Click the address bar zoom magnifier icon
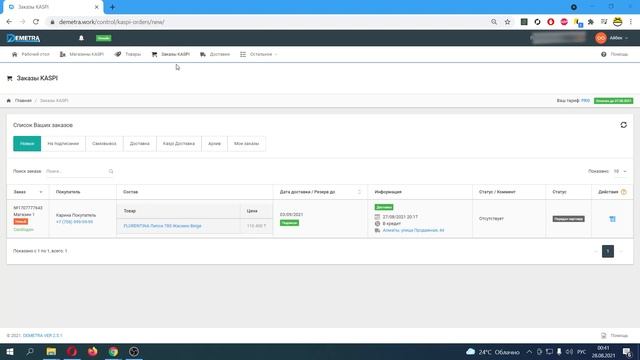 coord(494,22)
